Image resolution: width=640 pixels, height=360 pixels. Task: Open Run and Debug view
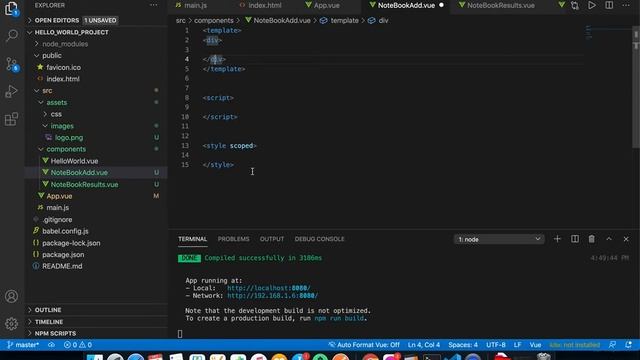[11, 91]
